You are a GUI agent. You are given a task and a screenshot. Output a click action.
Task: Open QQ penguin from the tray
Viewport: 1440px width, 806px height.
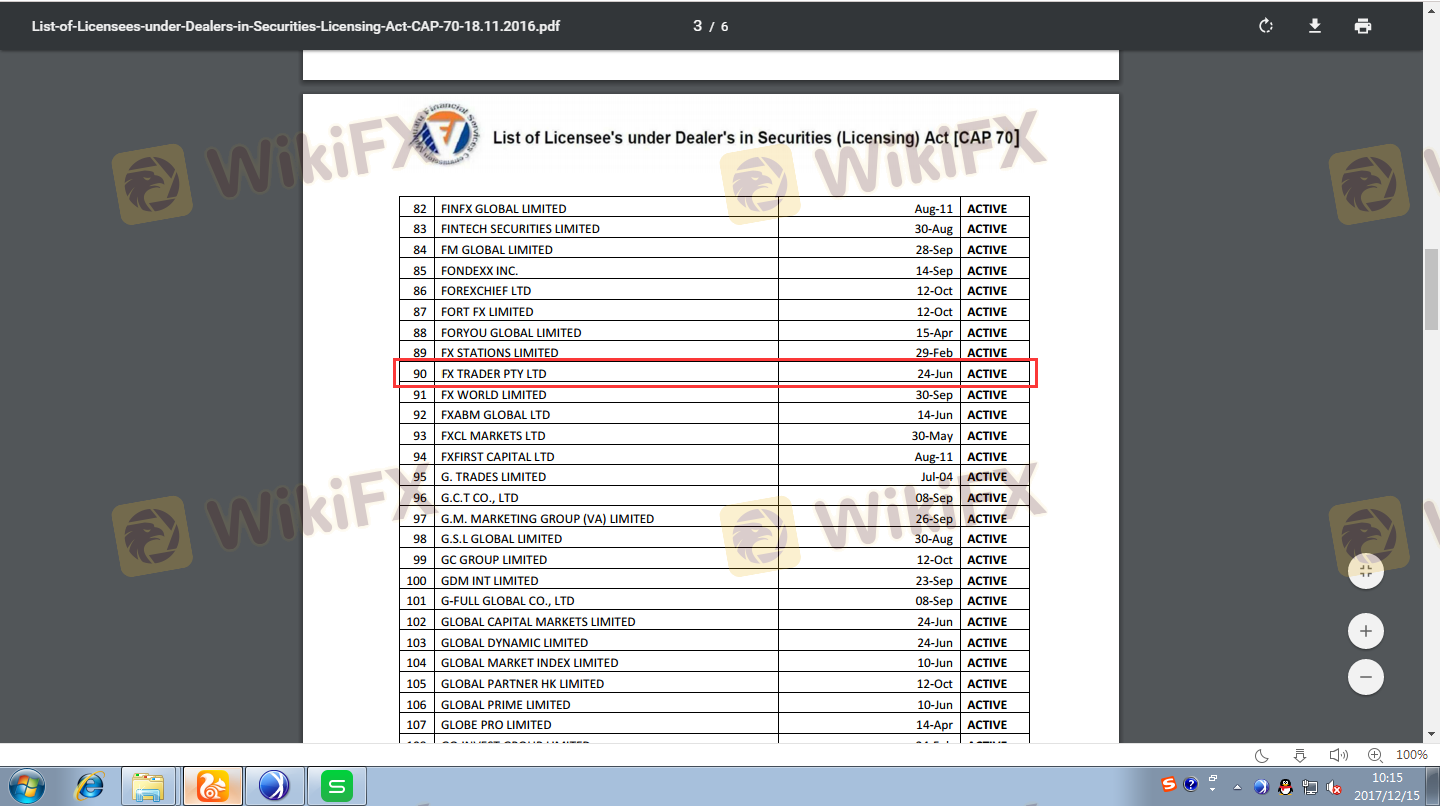point(1286,787)
